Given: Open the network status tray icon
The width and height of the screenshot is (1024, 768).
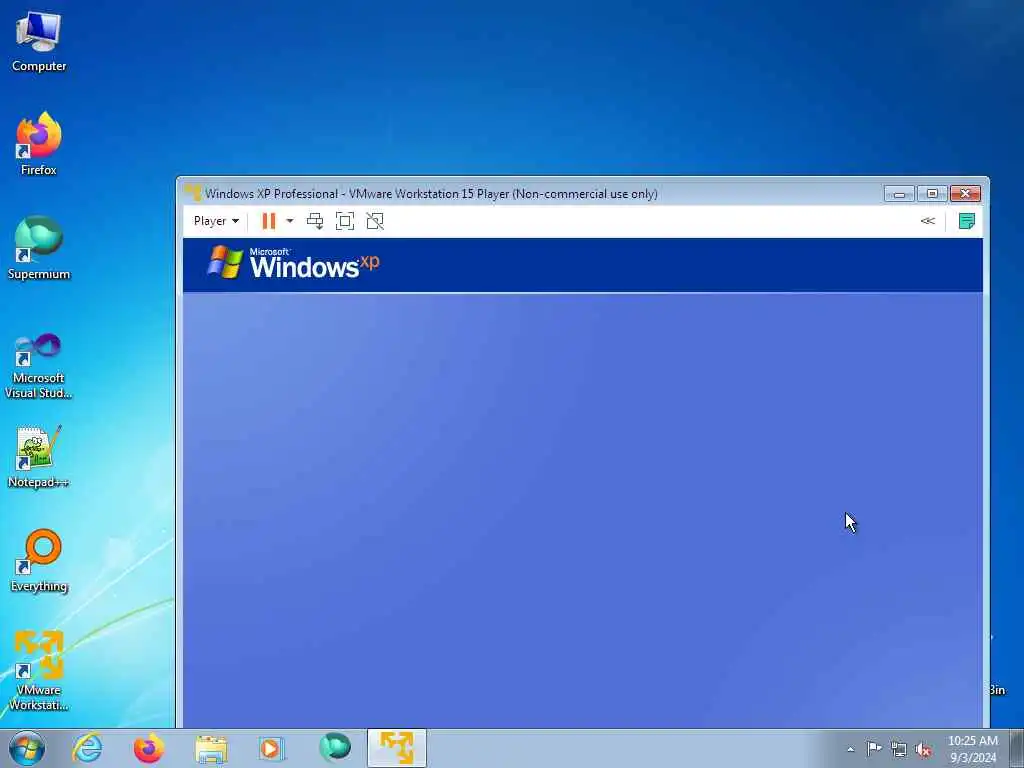Looking at the screenshot, I should coord(899,750).
